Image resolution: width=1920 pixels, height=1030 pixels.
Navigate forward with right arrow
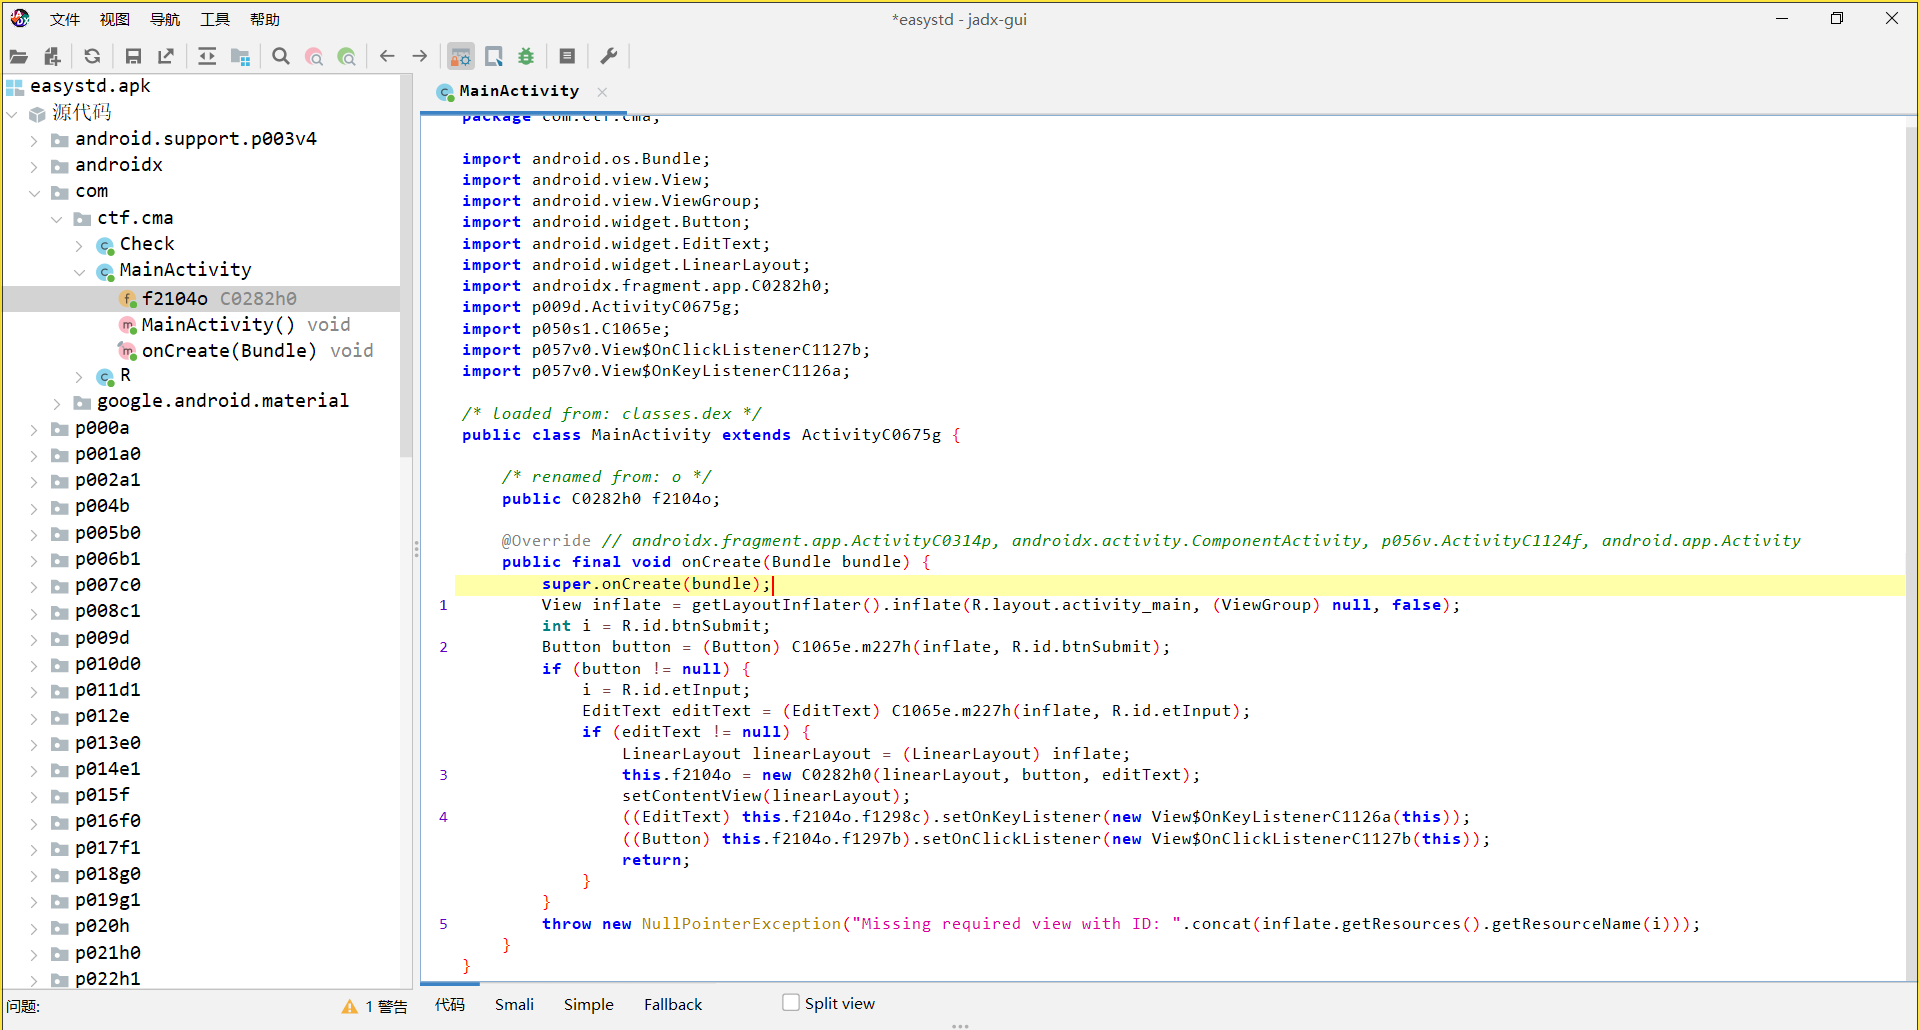420,57
